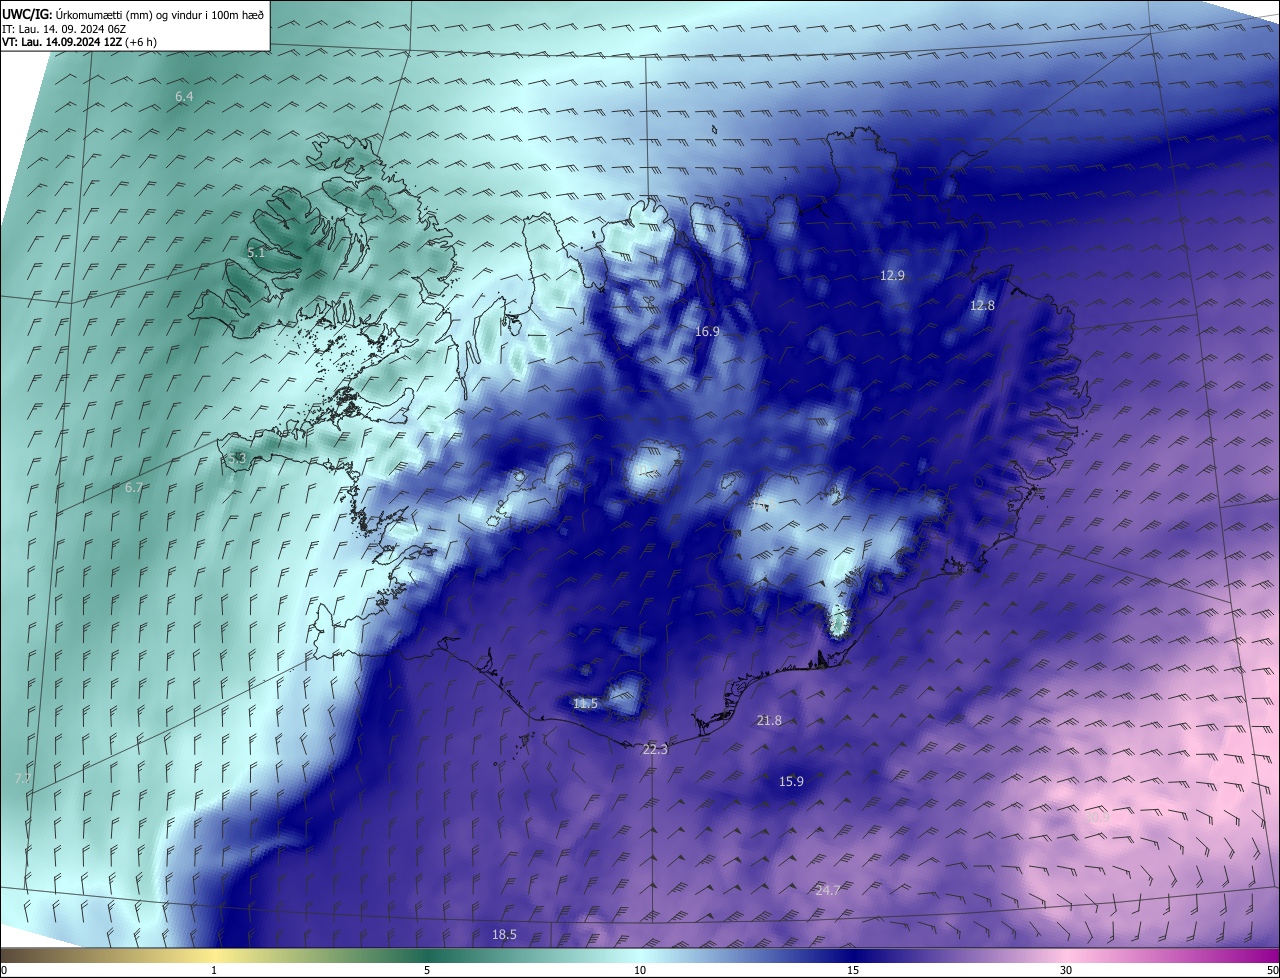Click the 12.8 value label on the map

tap(982, 305)
